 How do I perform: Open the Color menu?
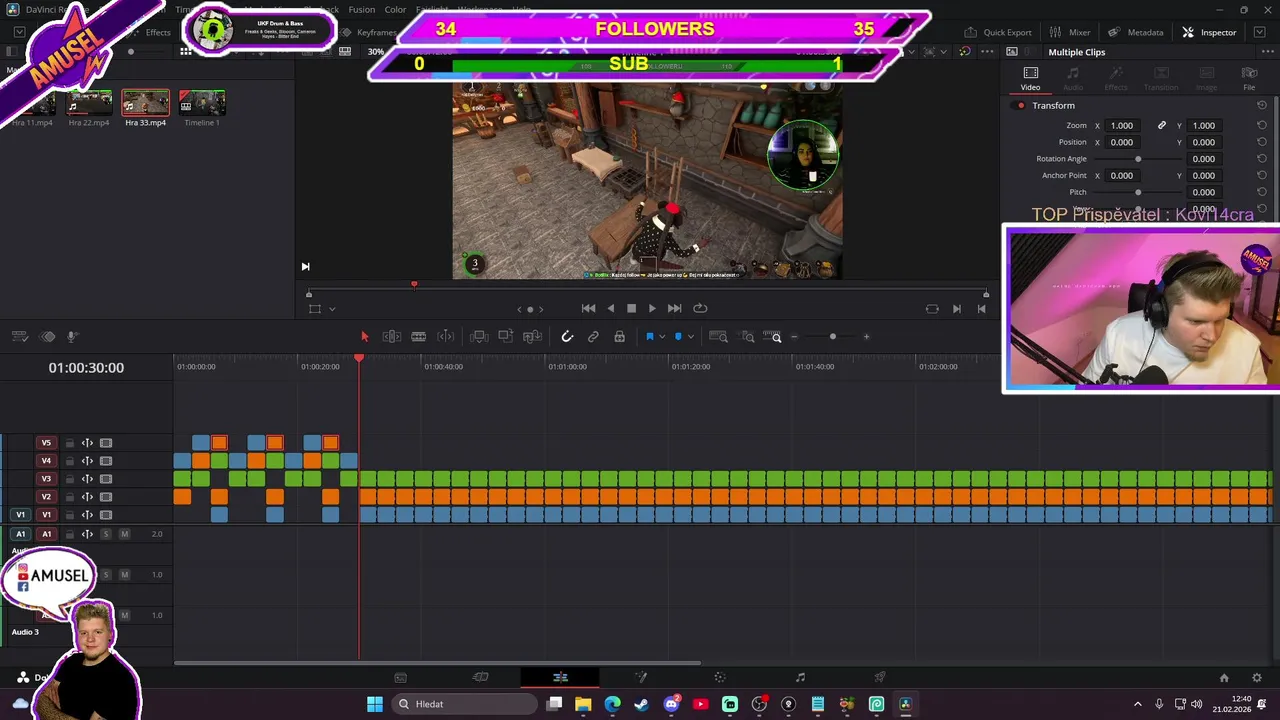(395, 10)
